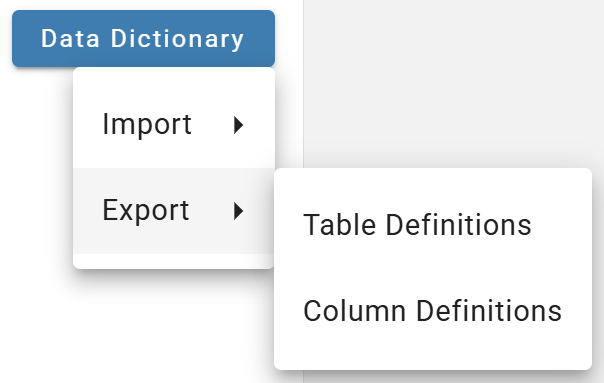Click the word Column in Column Definitions

354,311
